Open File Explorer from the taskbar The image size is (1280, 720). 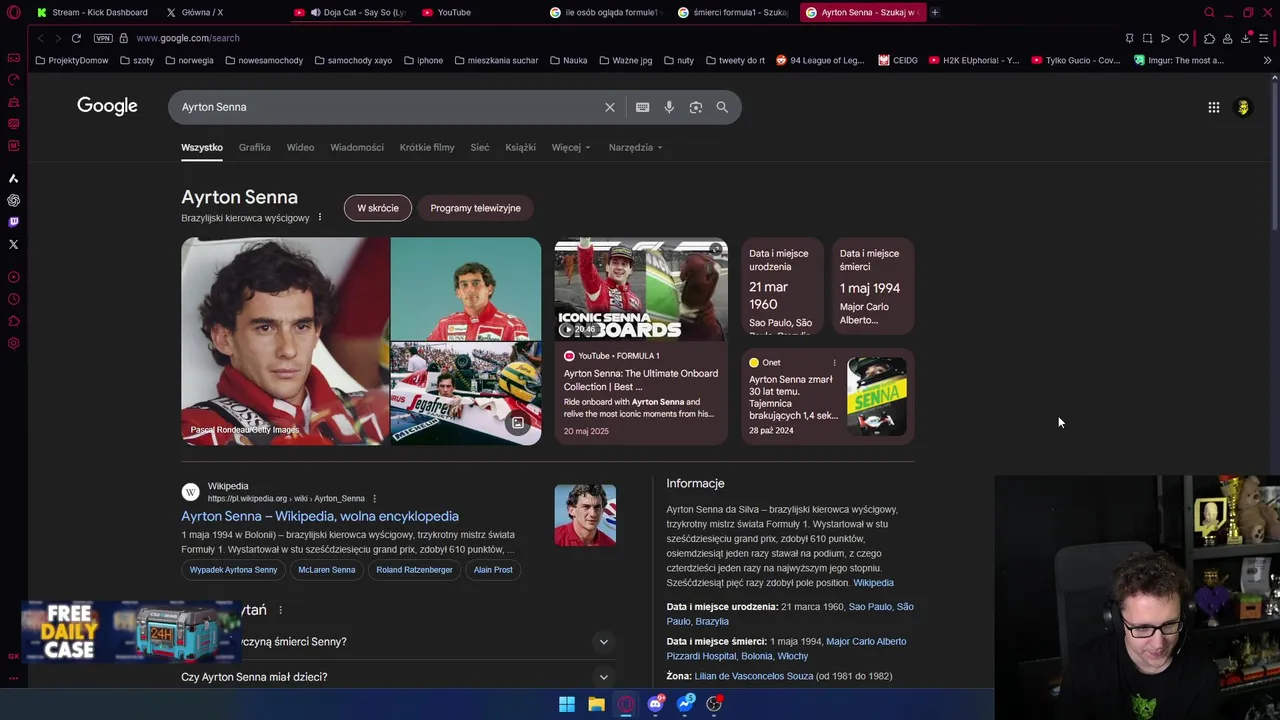click(x=596, y=704)
